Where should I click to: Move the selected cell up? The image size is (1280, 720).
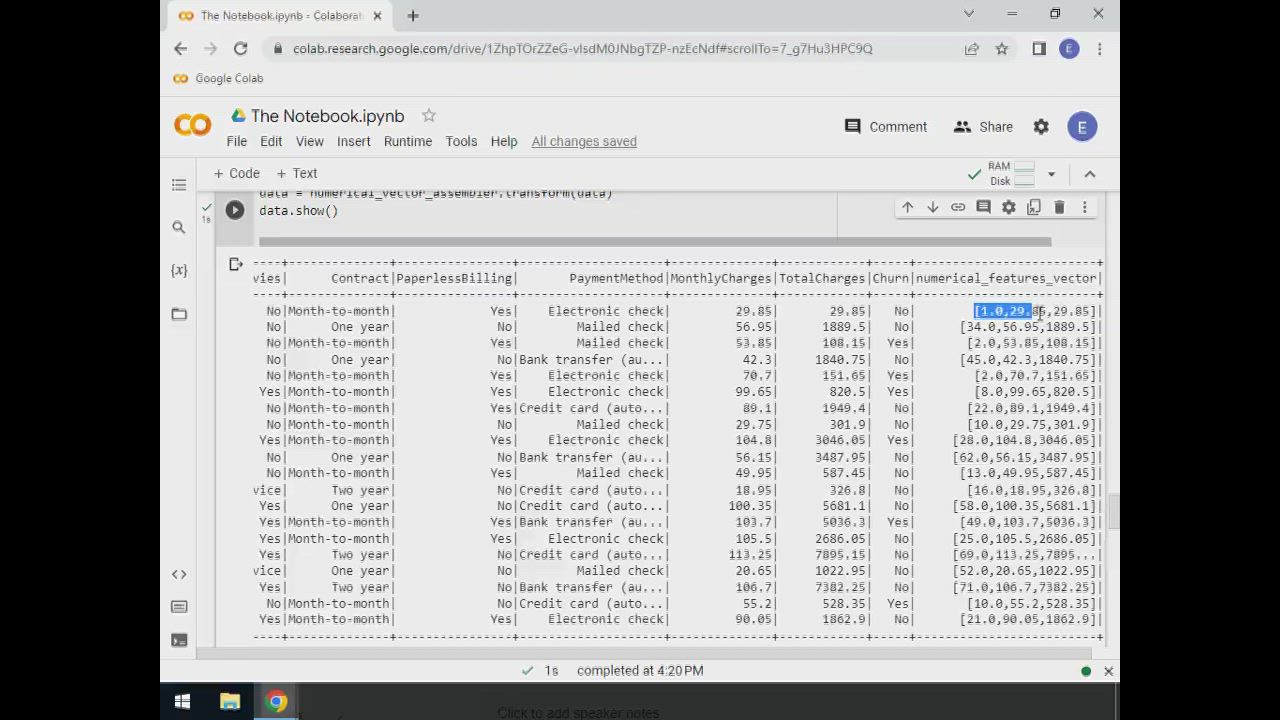tap(907, 207)
